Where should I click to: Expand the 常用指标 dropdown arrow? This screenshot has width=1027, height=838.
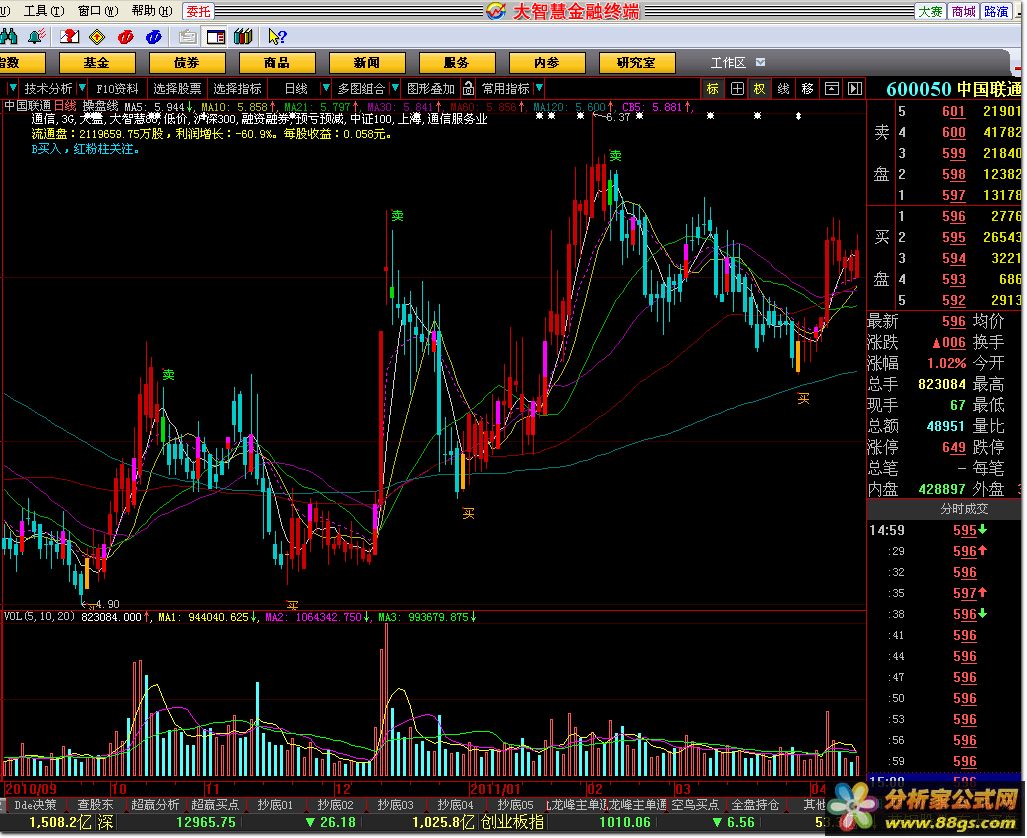click(x=538, y=88)
